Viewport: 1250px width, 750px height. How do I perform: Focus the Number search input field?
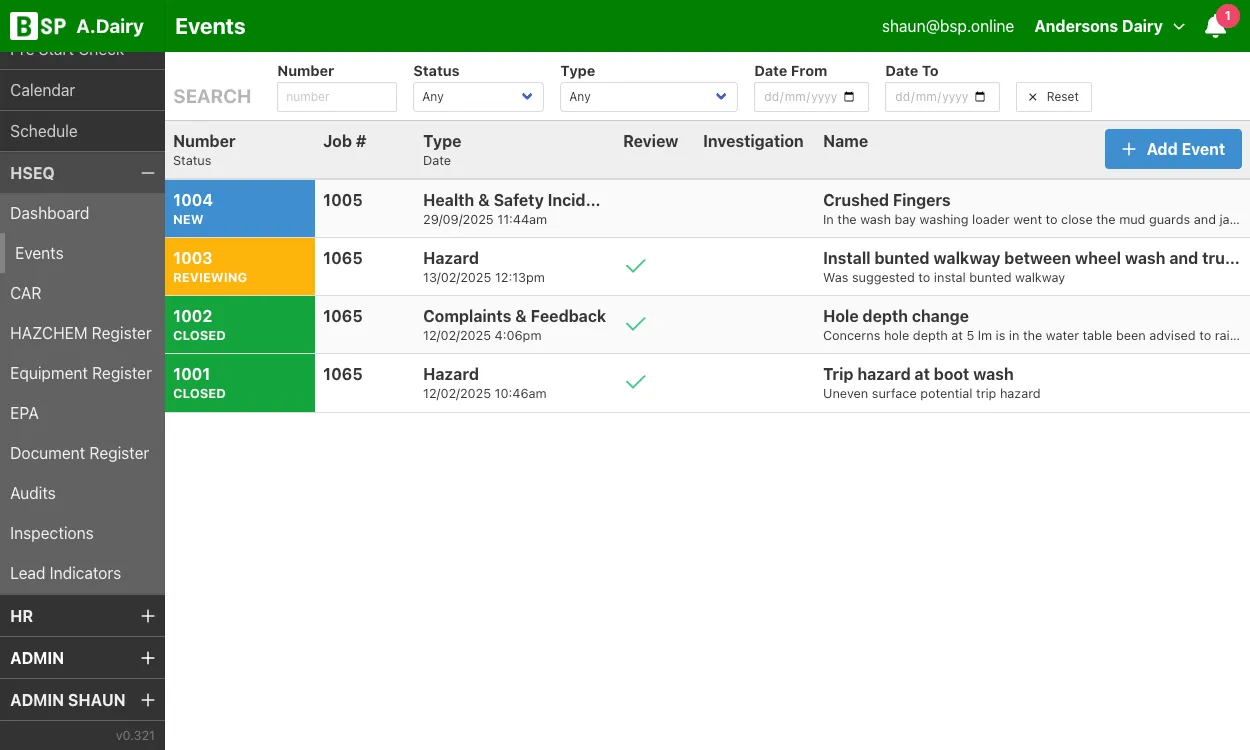coord(337,97)
